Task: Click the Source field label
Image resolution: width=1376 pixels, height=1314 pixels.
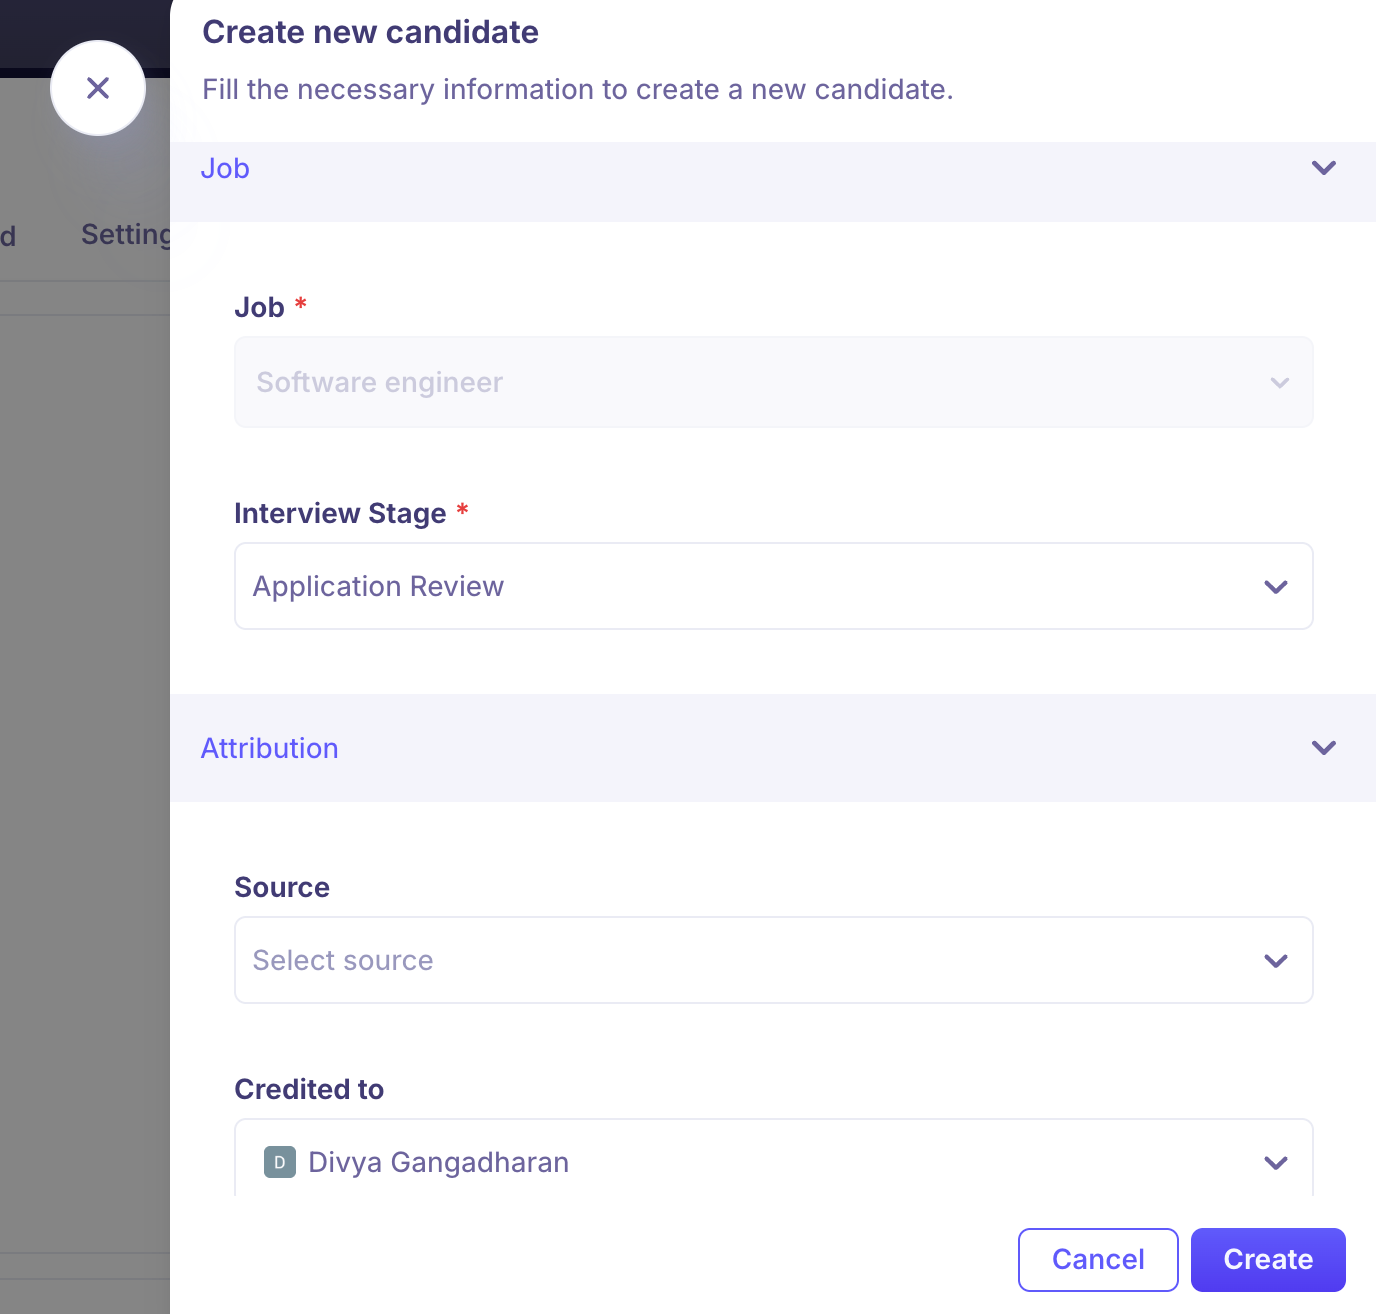Action: click(282, 887)
